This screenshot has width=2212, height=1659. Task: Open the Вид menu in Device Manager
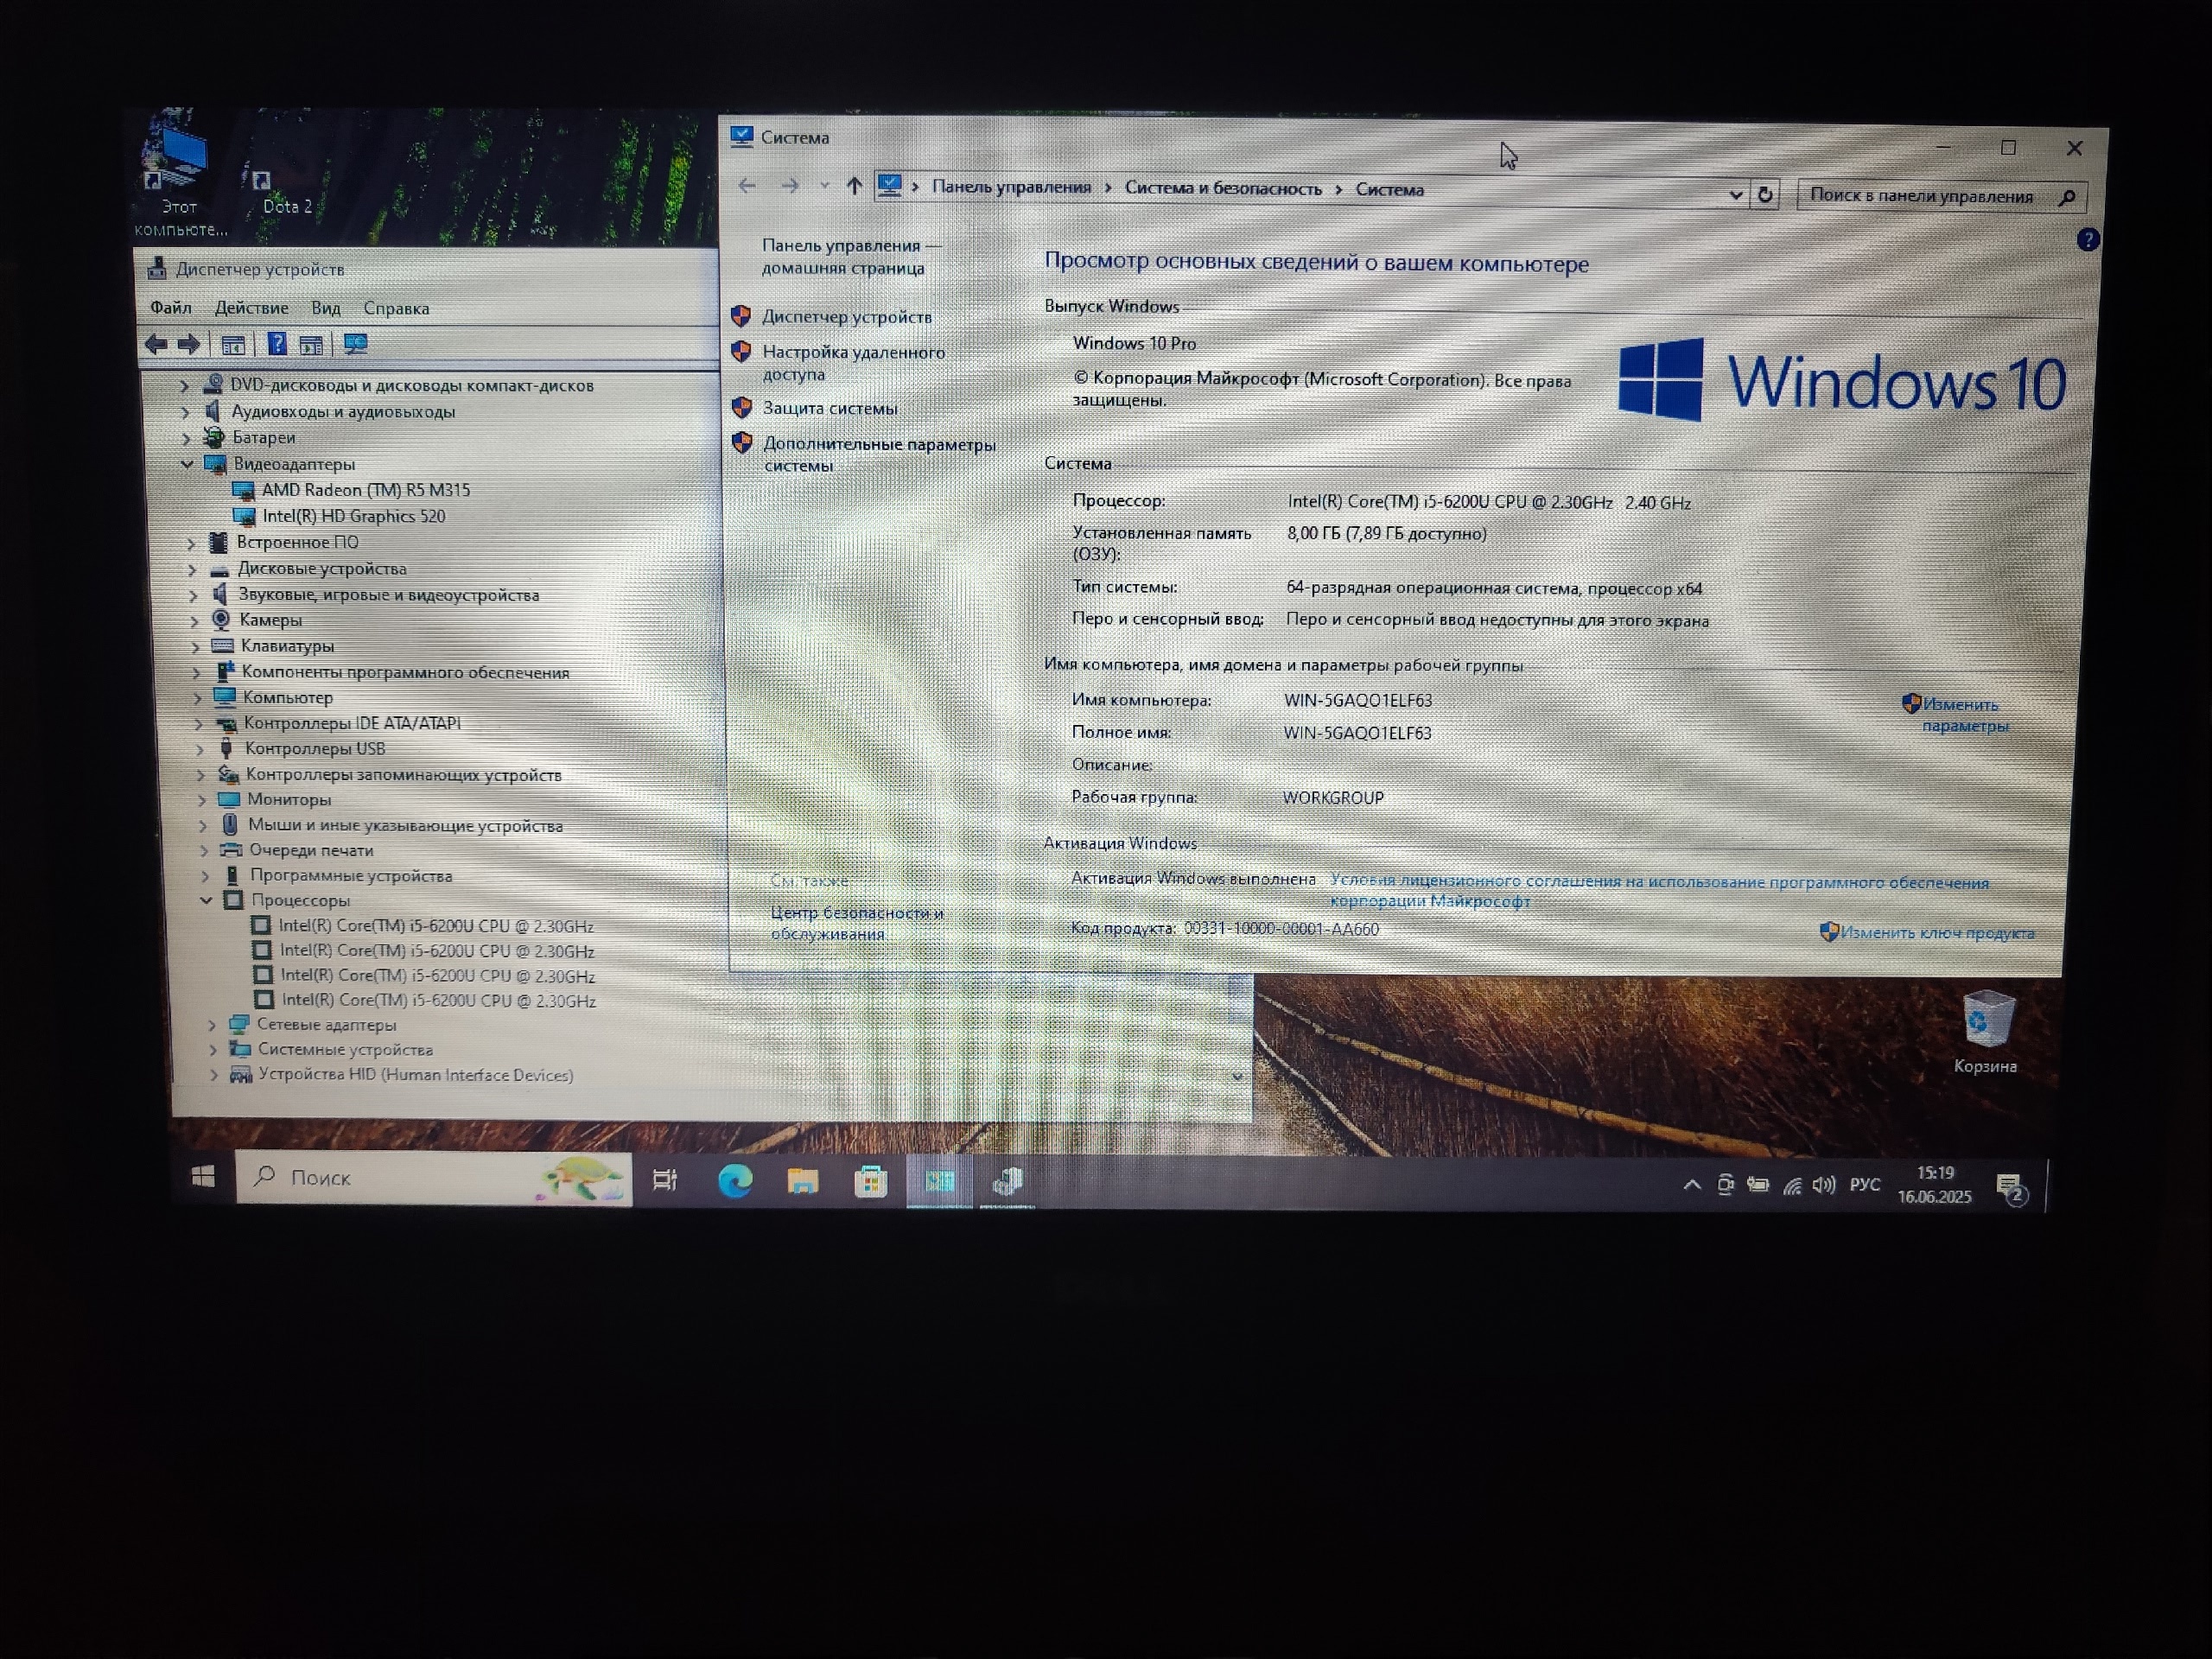[326, 308]
